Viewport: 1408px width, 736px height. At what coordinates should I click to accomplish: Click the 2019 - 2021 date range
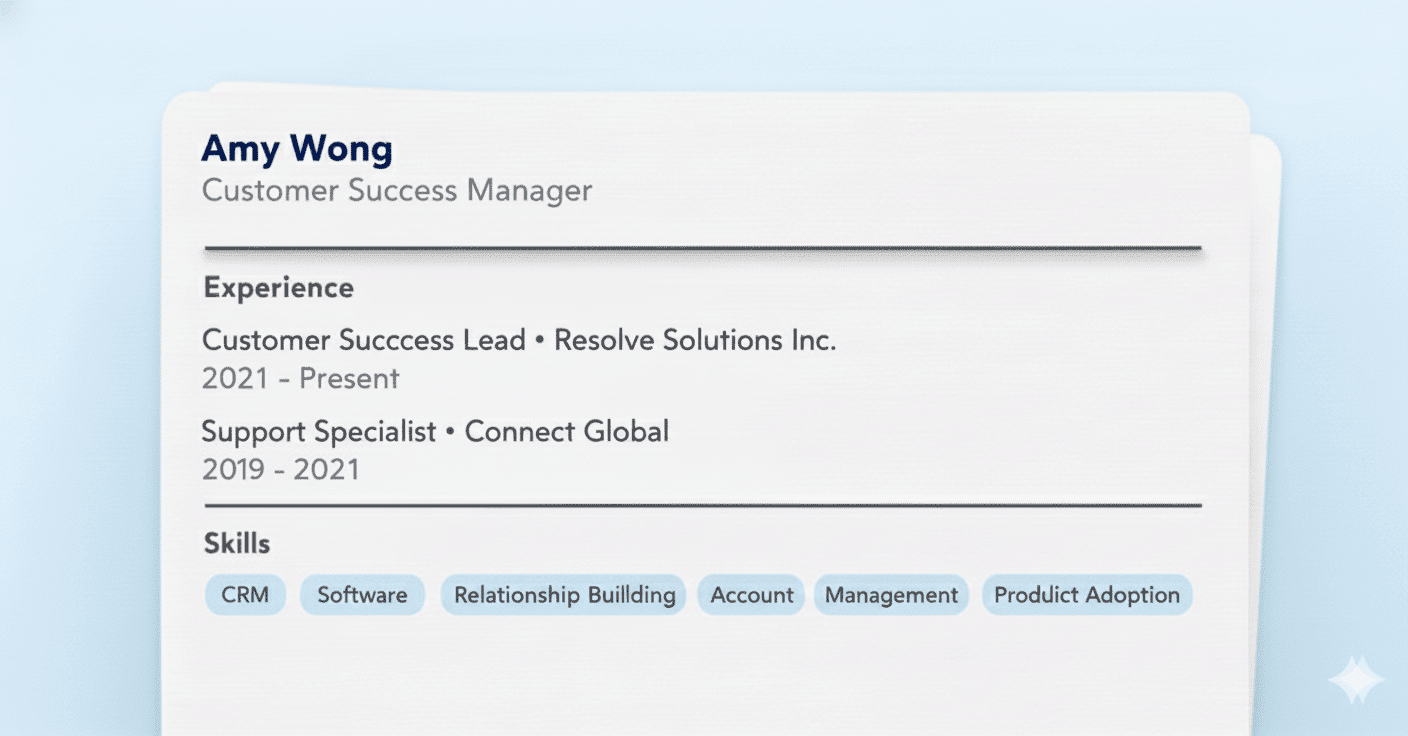280,470
